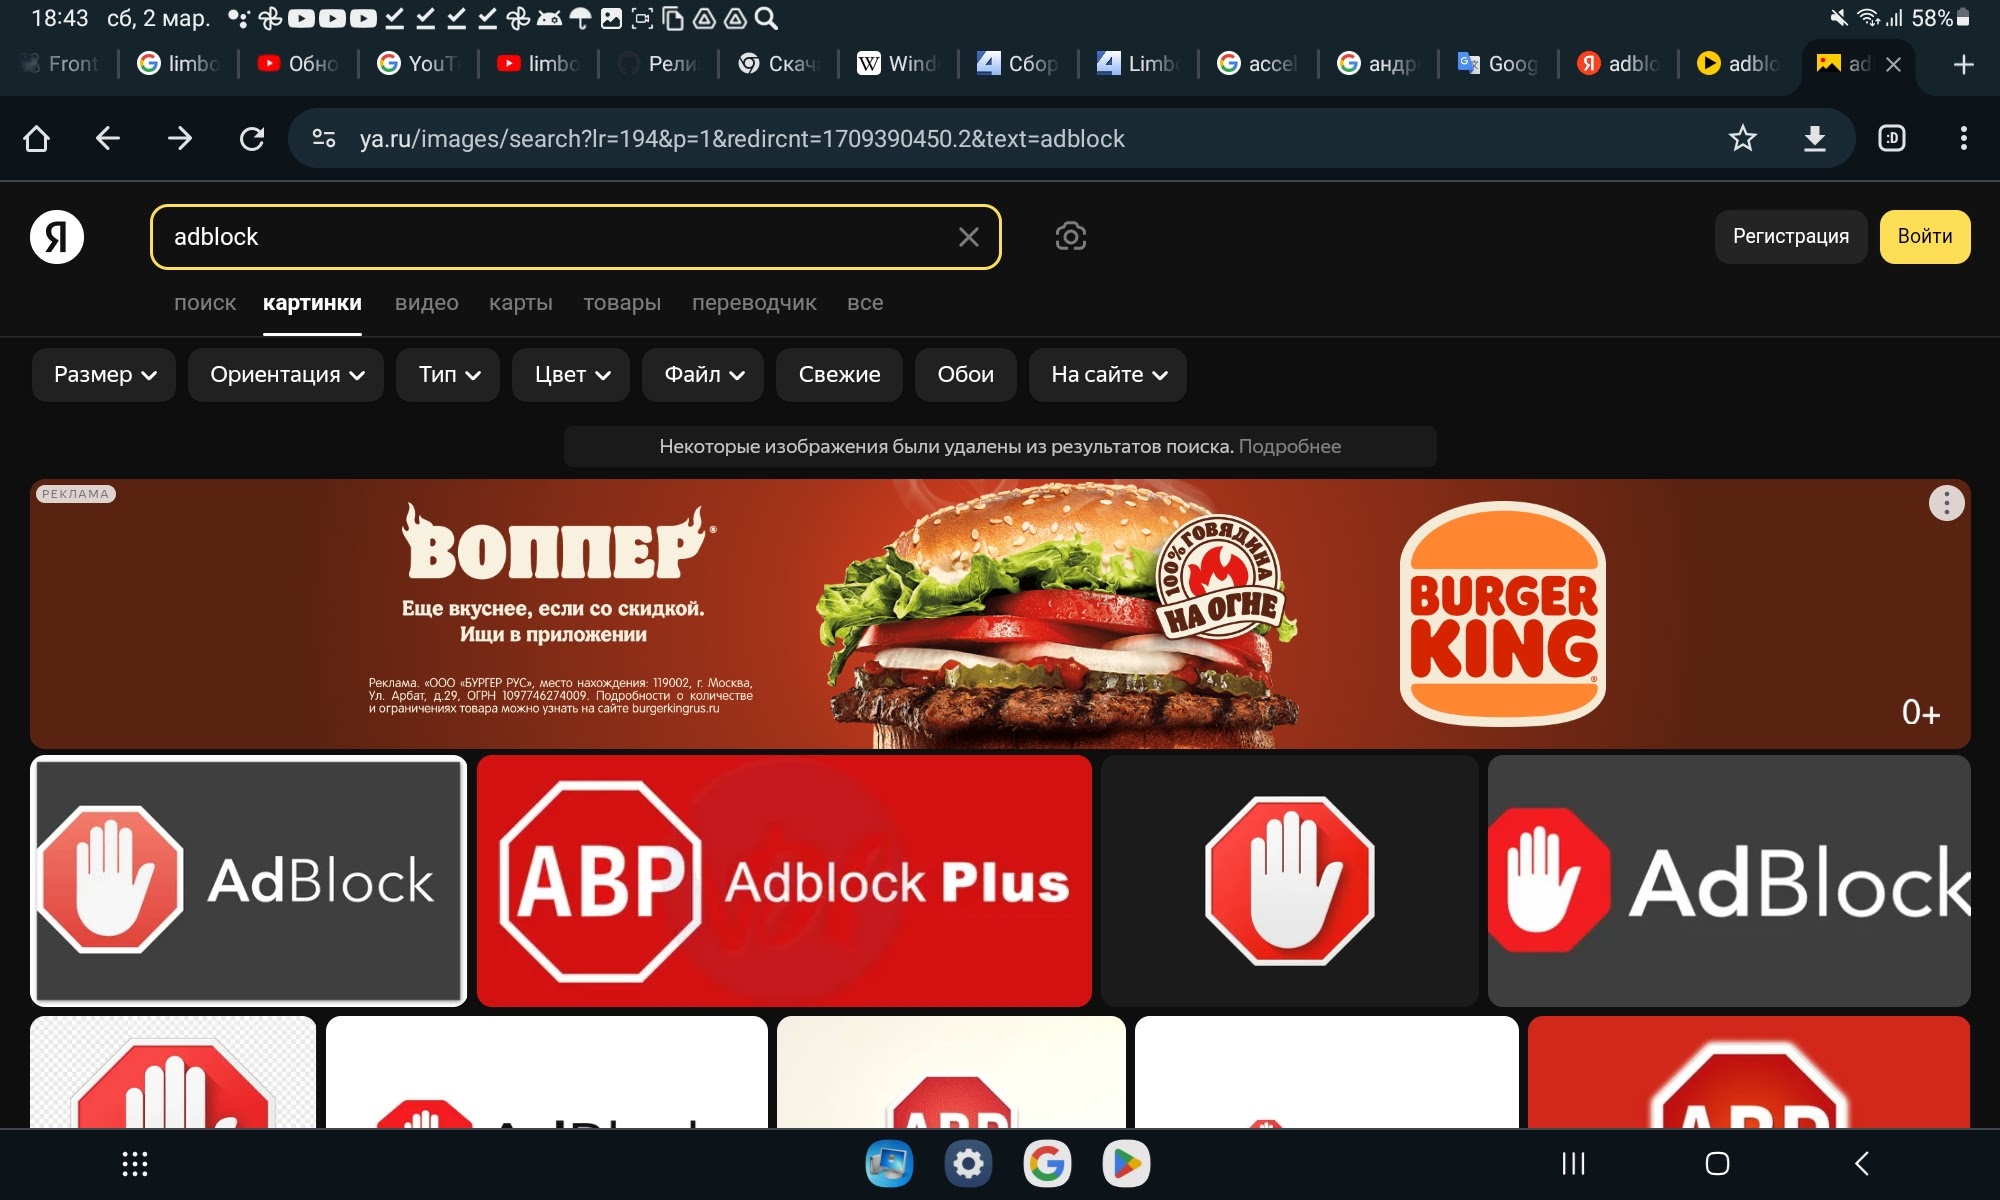2000x1200 pixels.
Task: Open search by image camera icon
Action: [1071, 237]
